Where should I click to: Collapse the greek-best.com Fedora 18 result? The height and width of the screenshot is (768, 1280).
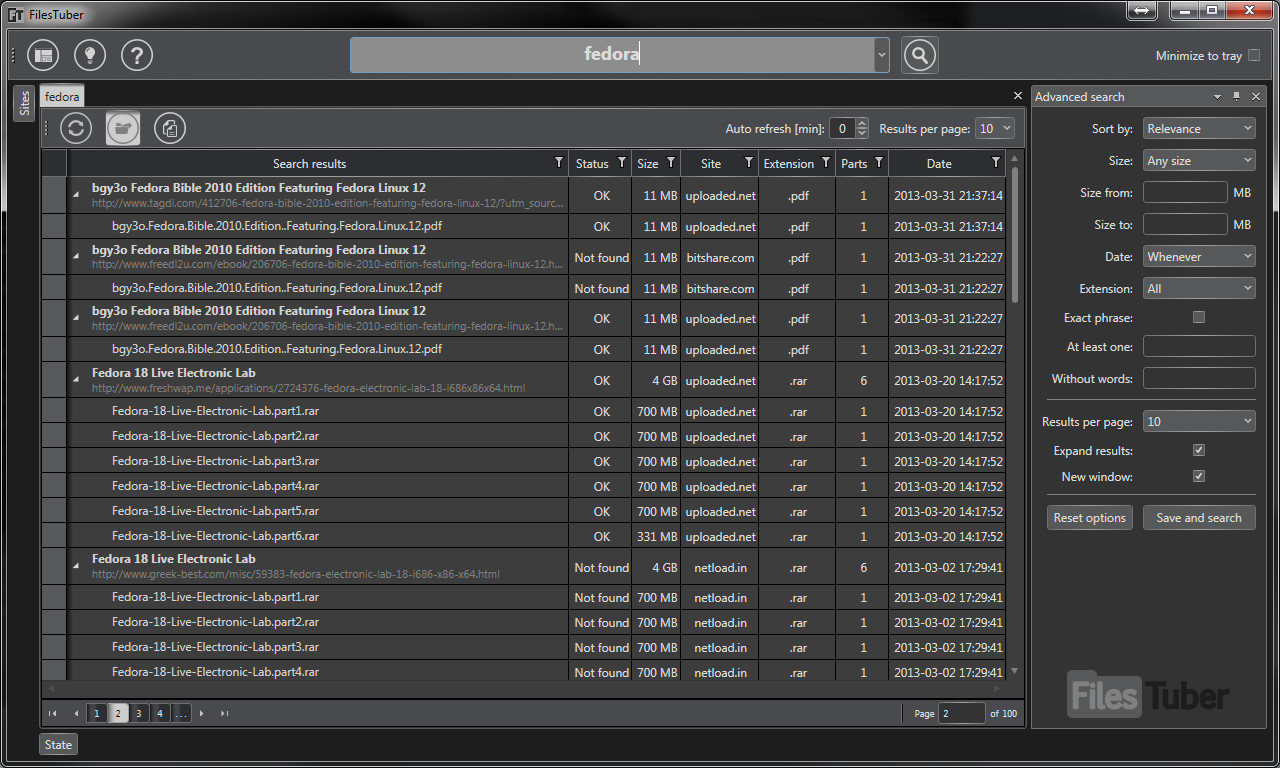tap(77, 566)
